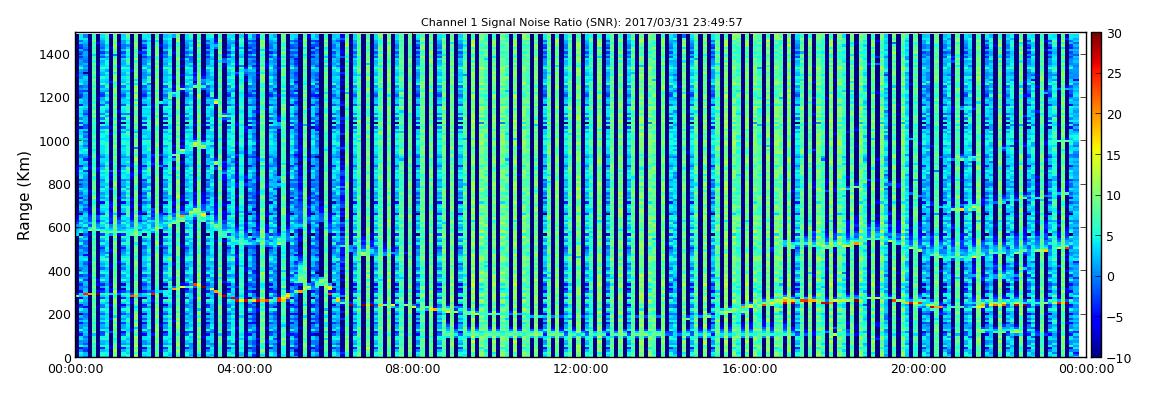Click the "−10" colorbar tick label
Screen dimensions: 1150x407
[1118, 358]
